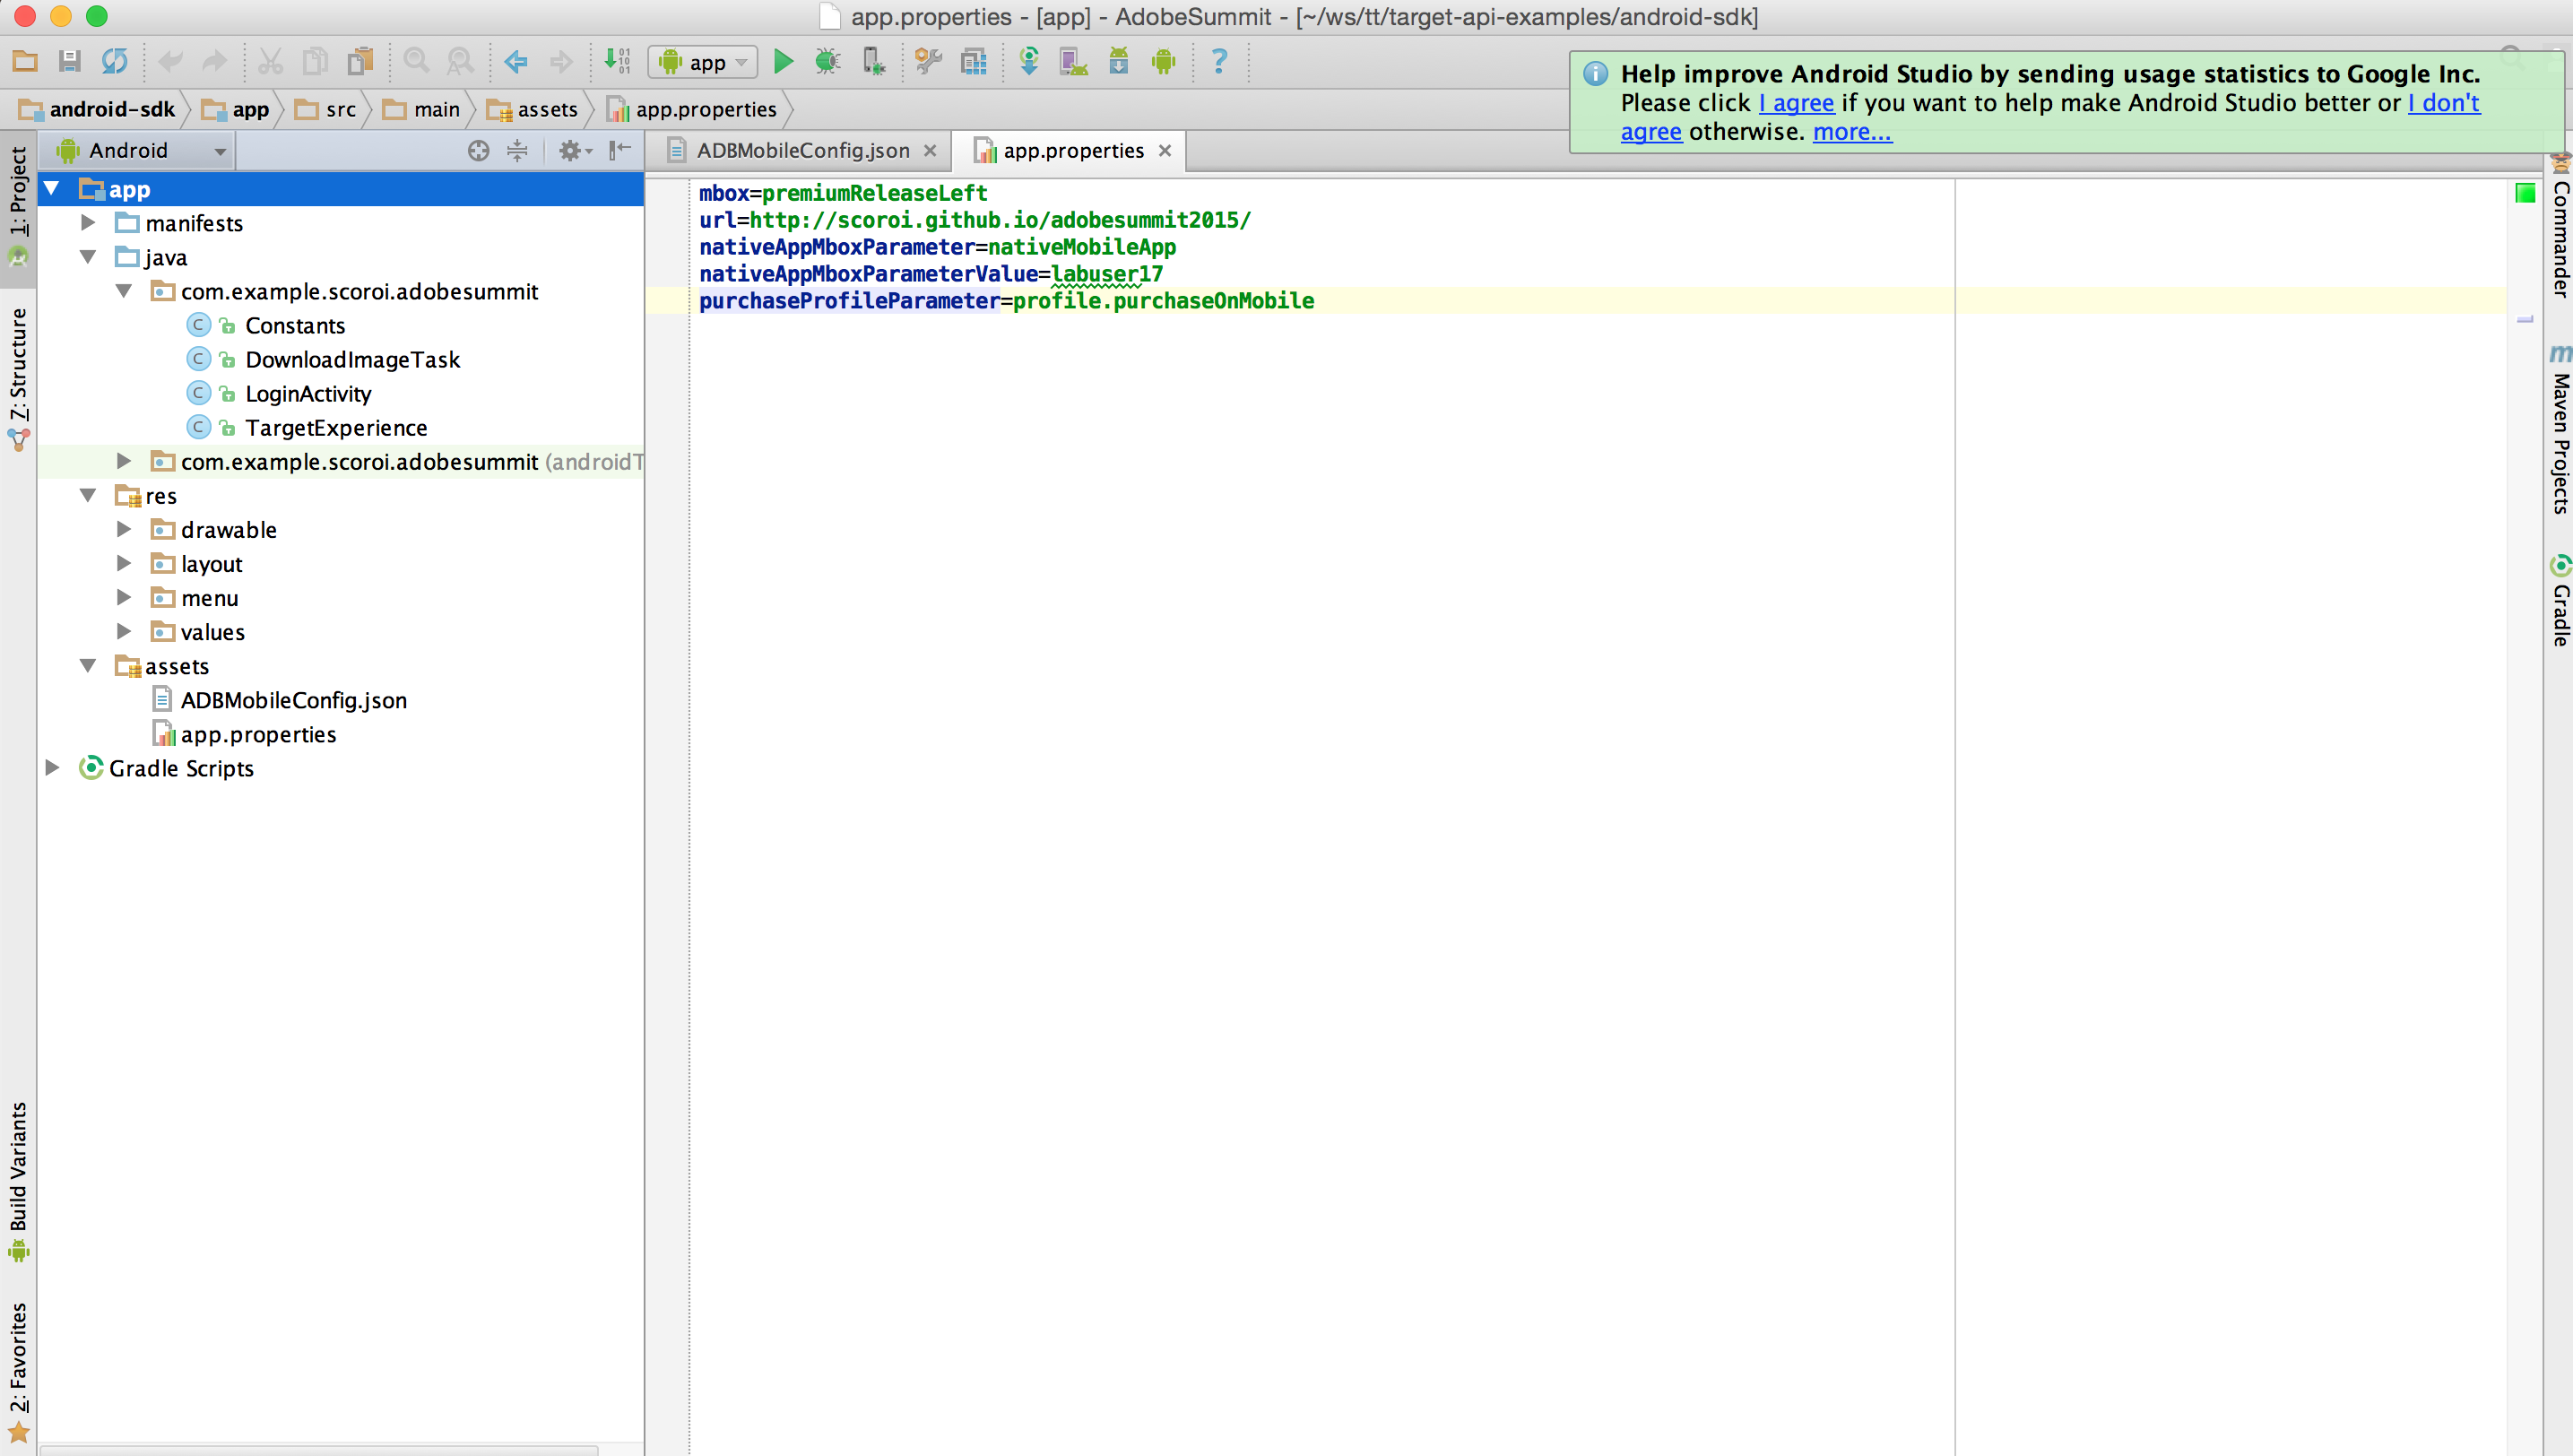Open AVD Manager device icon
The image size is (2573, 1456).
tap(1073, 62)
